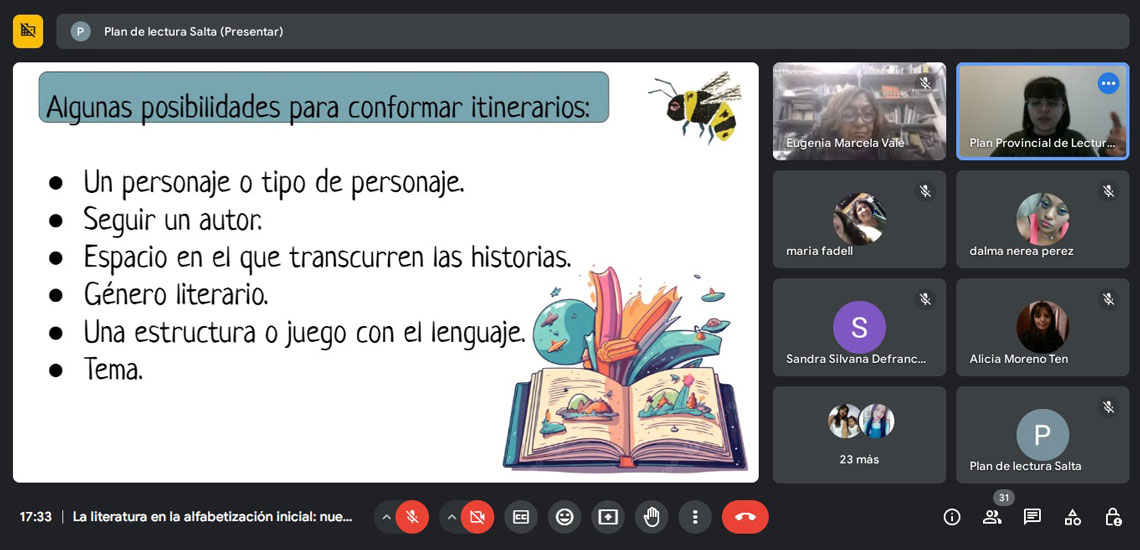
Task: Open host controls lock icon
Action: pyautogui.click(x=1112, y=517)
